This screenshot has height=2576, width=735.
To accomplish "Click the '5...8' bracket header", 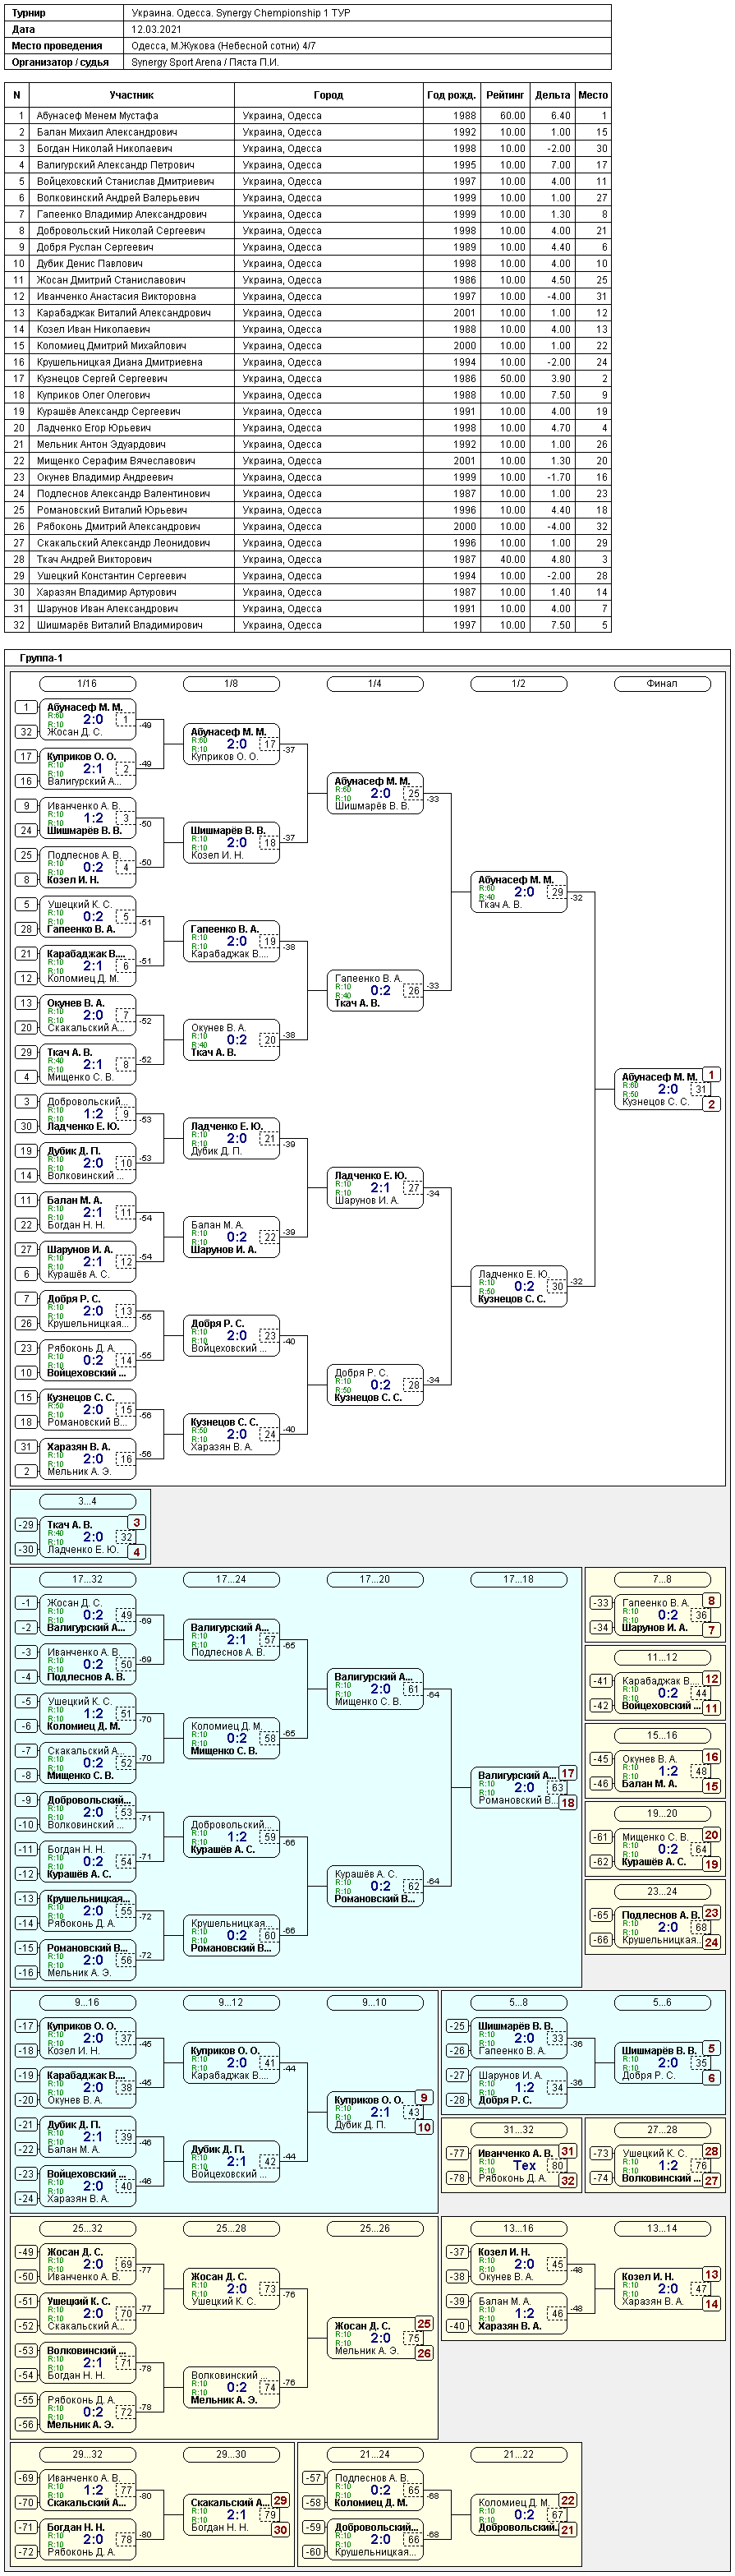I will (519, 2002).
